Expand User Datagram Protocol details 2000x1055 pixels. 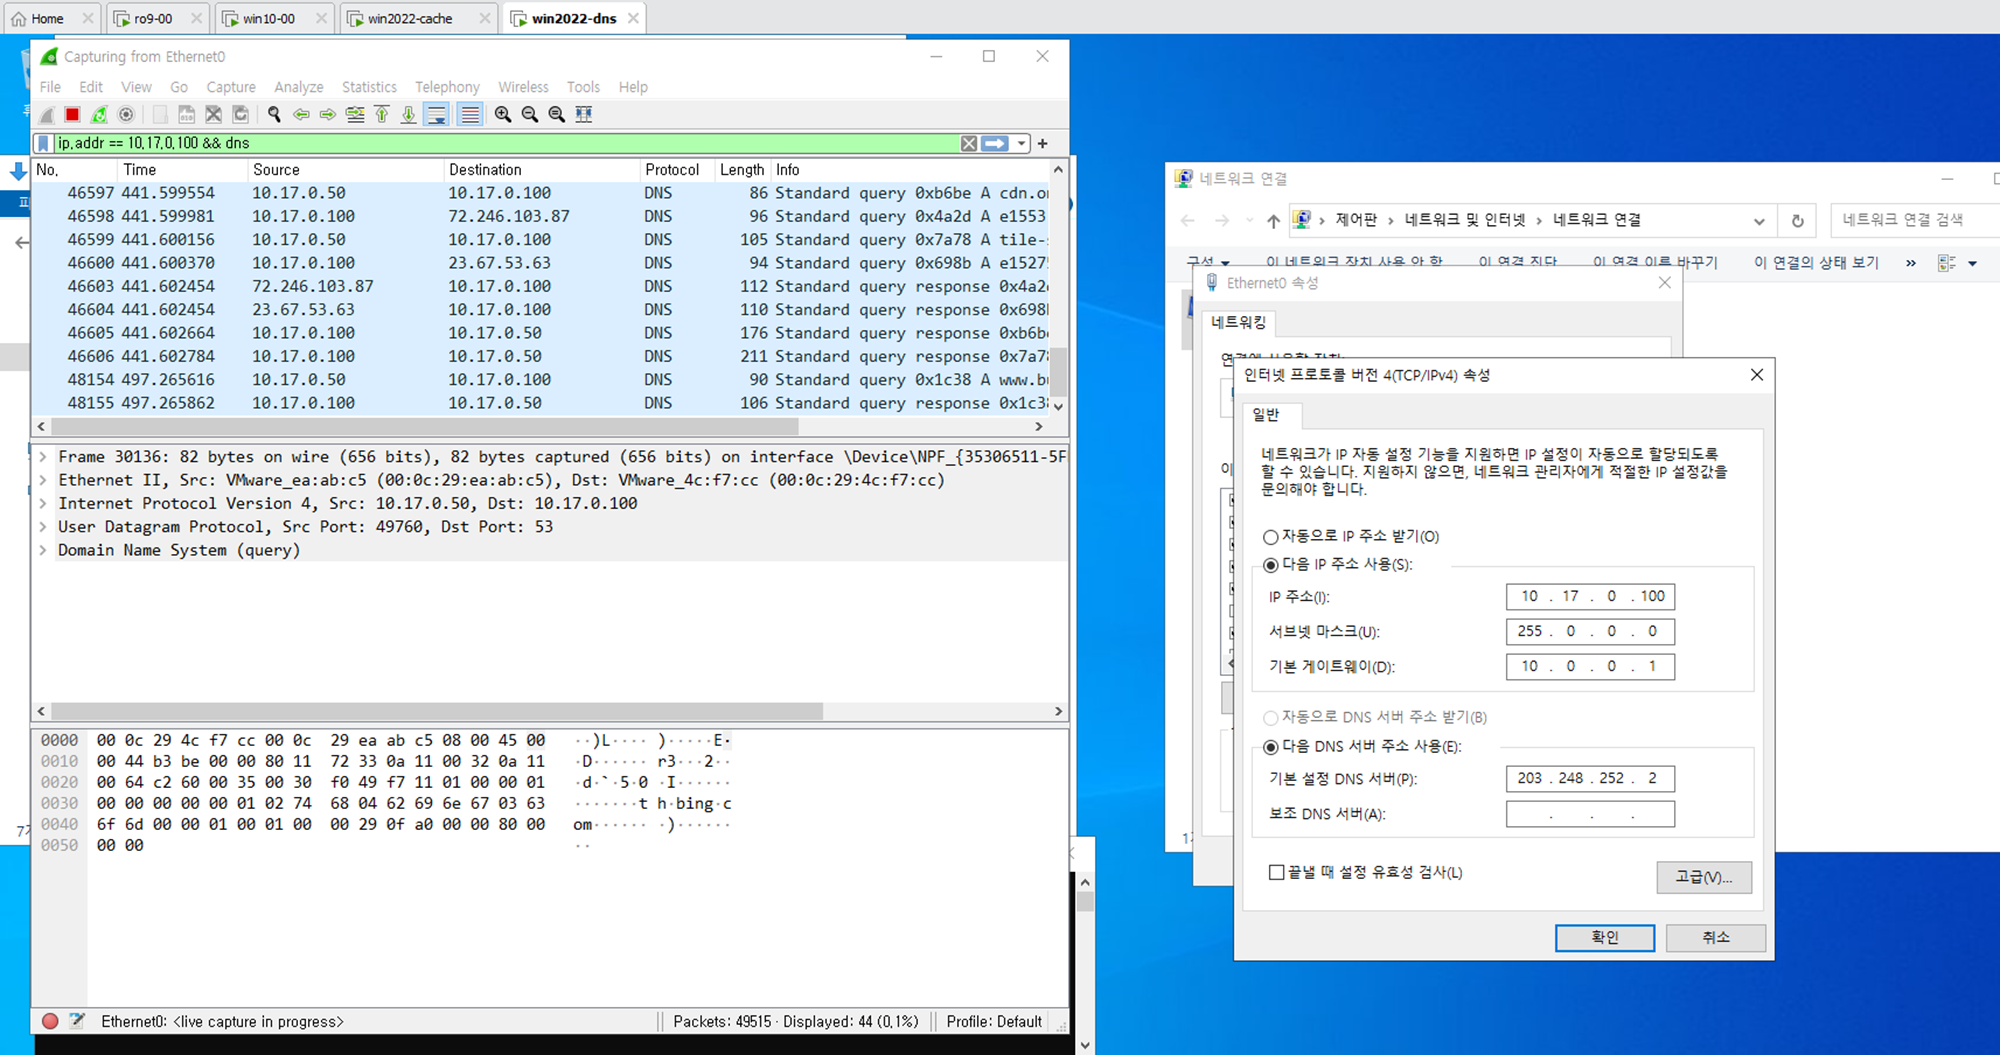(x=43, y=527)
